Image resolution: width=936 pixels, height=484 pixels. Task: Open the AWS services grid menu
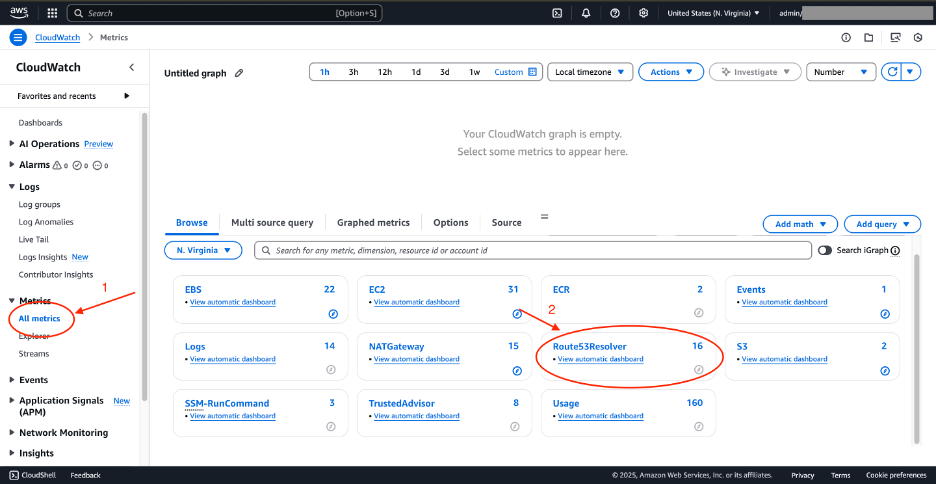[52, 13]
